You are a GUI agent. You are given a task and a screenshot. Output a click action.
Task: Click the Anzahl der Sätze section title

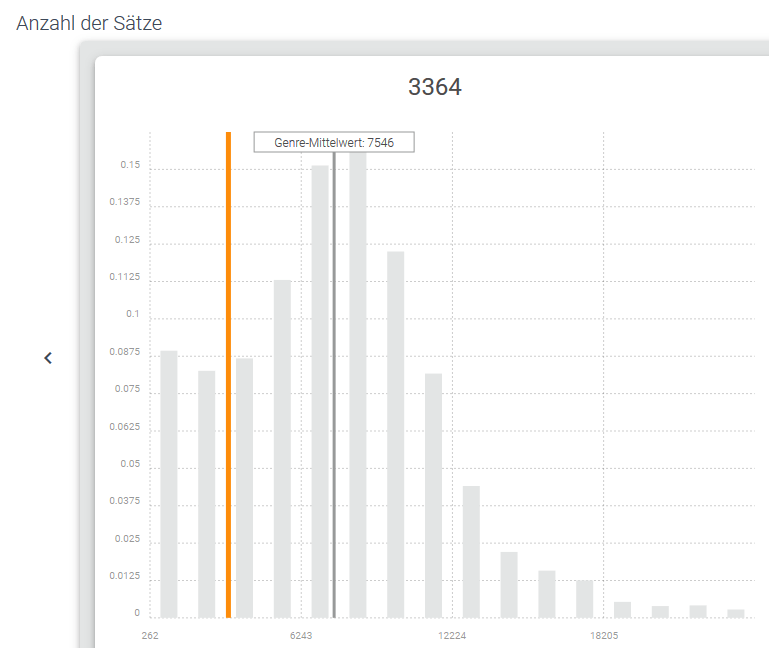click(89, 23)
